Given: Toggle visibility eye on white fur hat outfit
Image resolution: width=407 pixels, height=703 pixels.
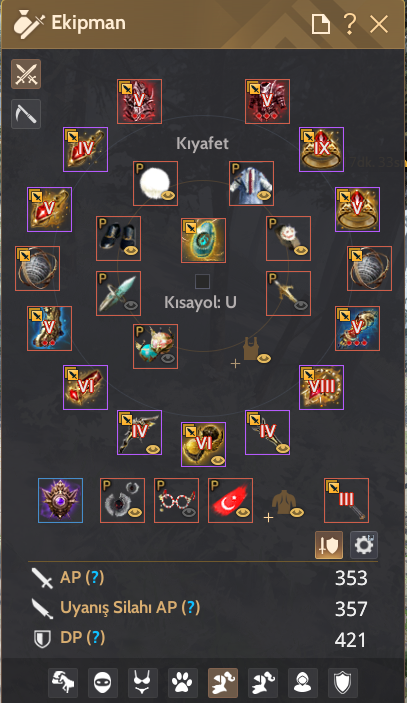Looking at the screenshot, I should pyautogui.click(x=168, y=196).
